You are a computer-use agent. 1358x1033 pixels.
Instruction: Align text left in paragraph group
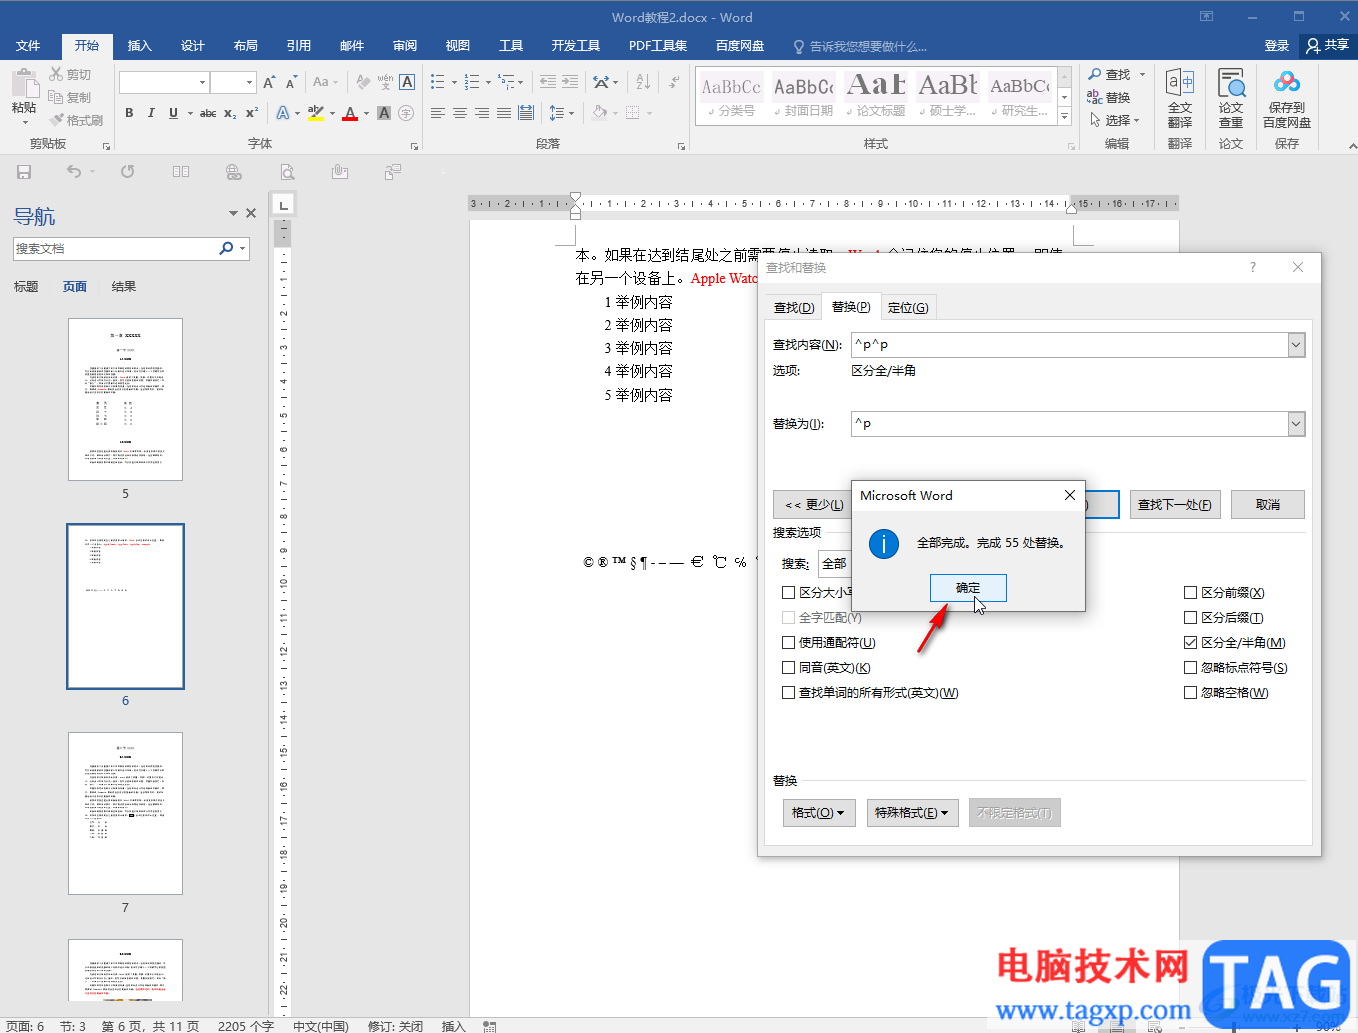click(x=438, y=113)
